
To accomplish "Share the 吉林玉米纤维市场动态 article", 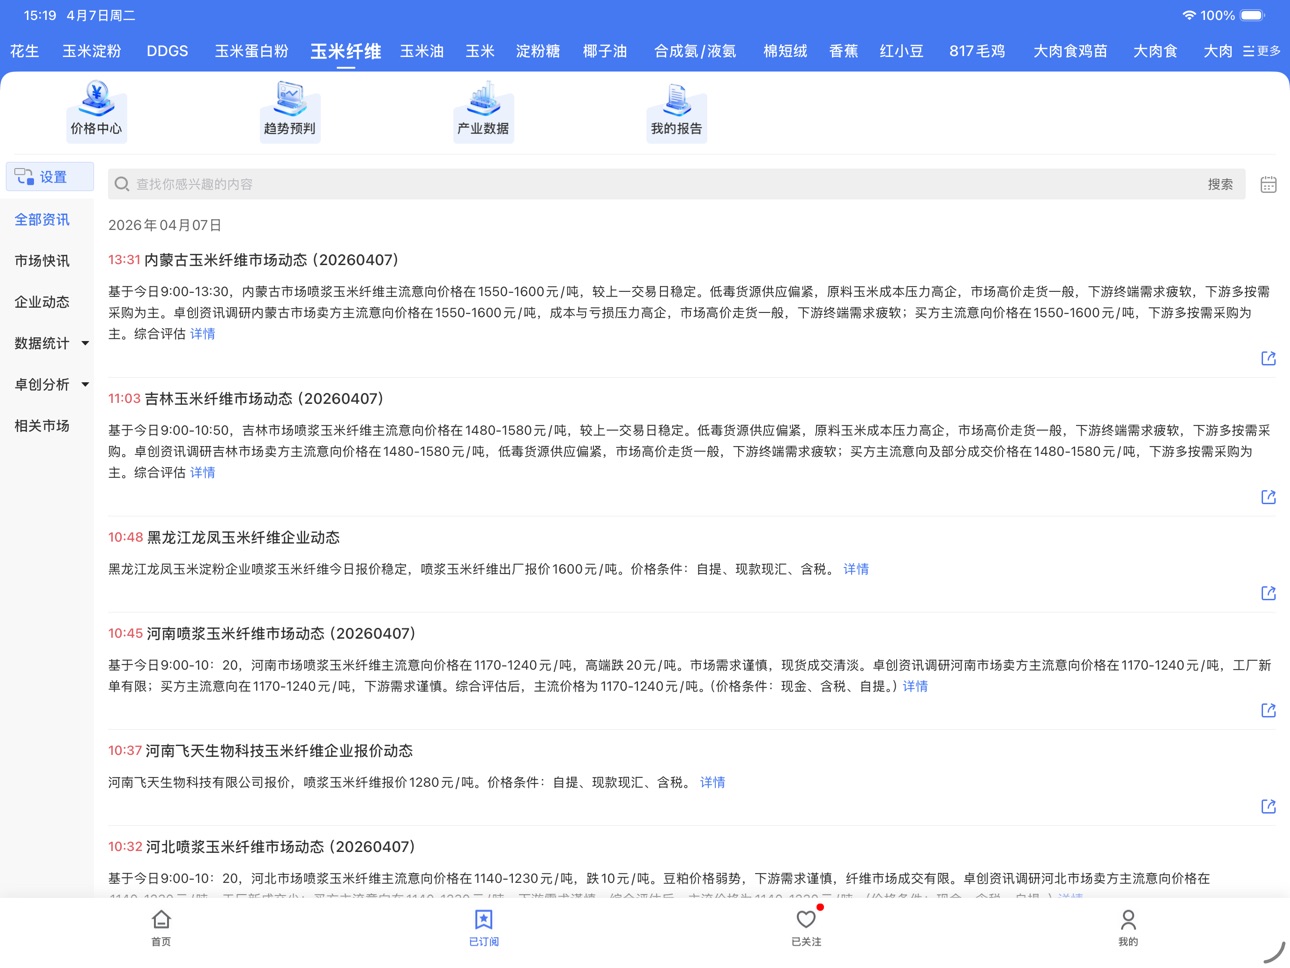I will 1268,497.
